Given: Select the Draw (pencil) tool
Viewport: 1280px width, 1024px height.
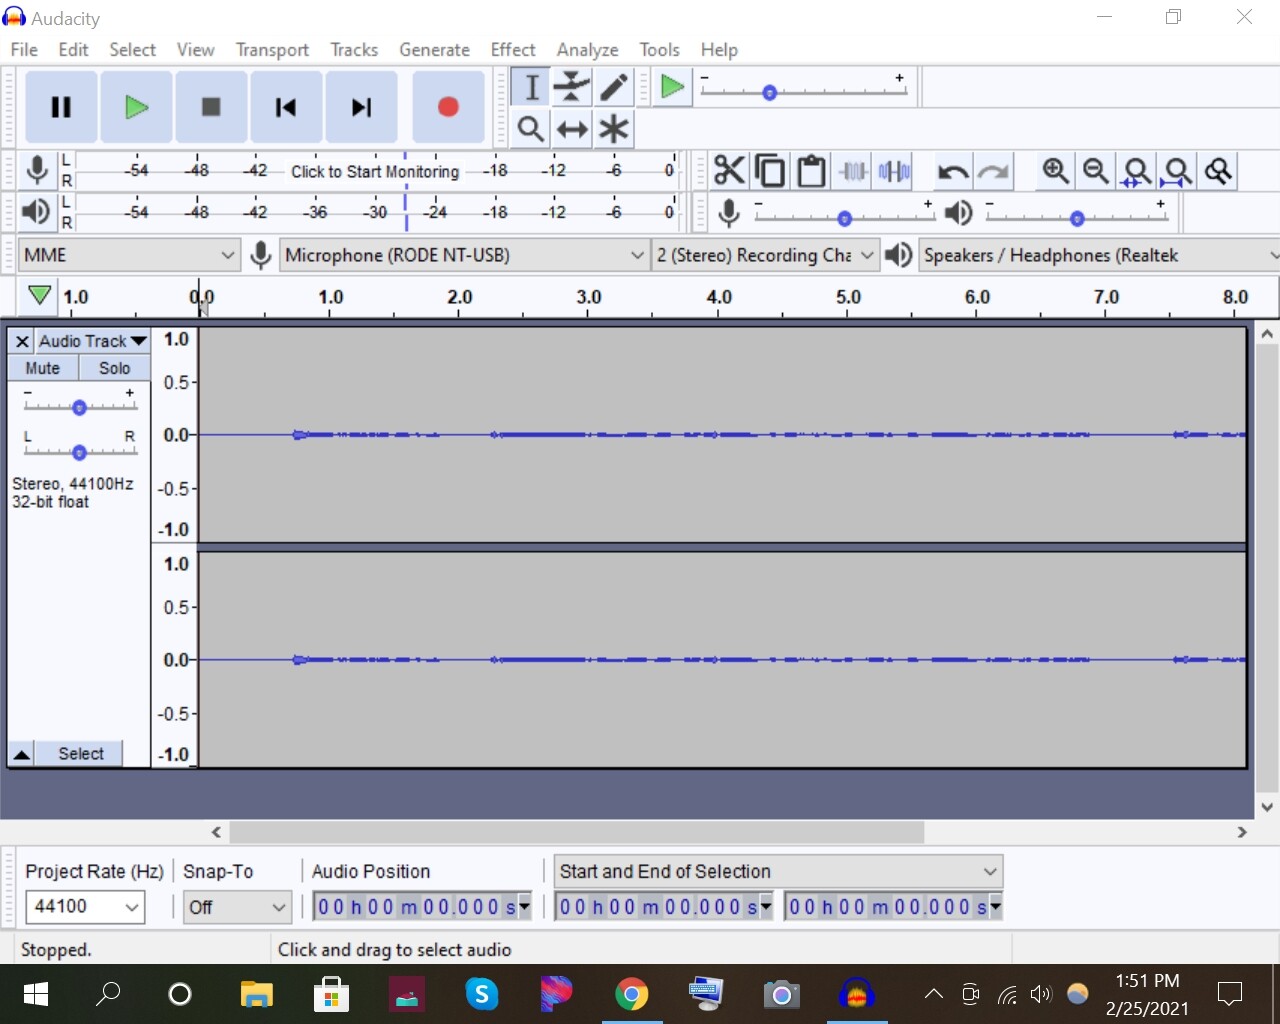Looking at the screenshot, I should [x=613, y=87].
